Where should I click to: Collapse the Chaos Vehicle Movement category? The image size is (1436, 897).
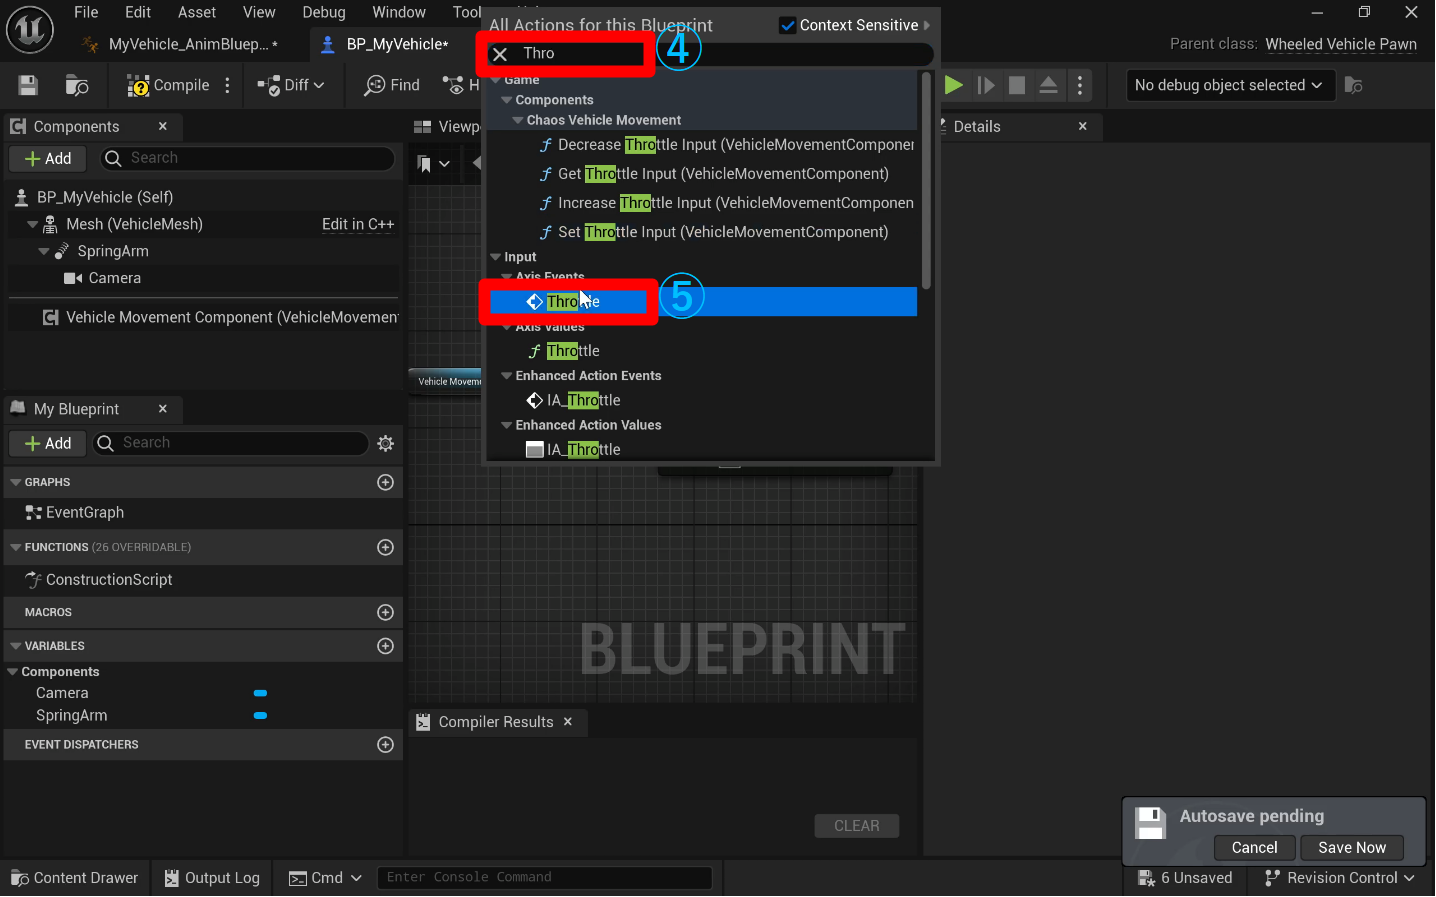point(518,120)
